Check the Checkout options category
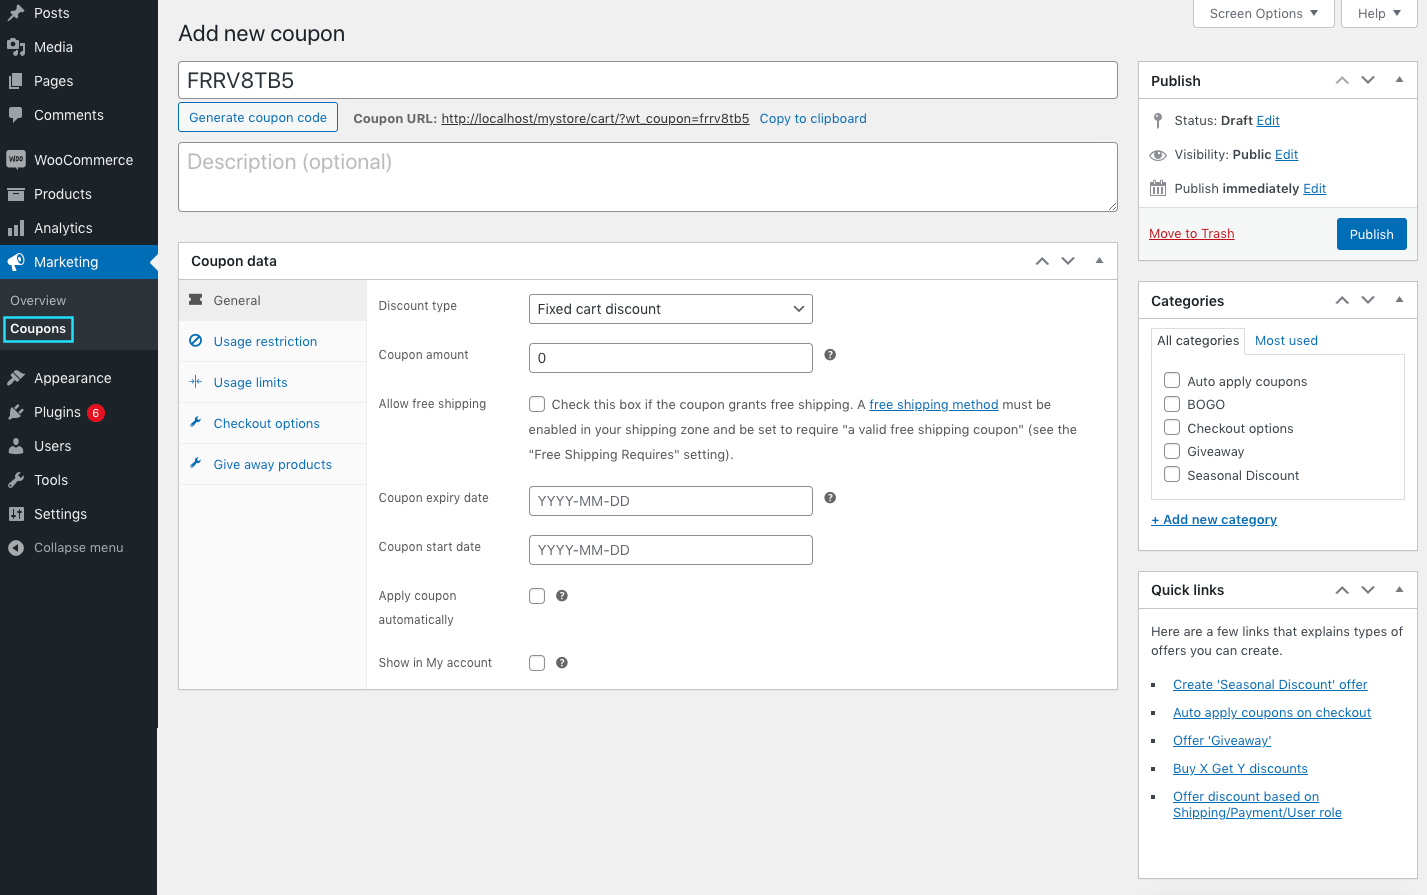 tap(1172, 427)
